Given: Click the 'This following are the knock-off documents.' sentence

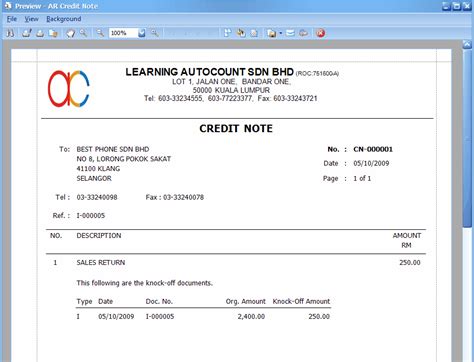Looking at the screenshot, I should click(144, 283).
